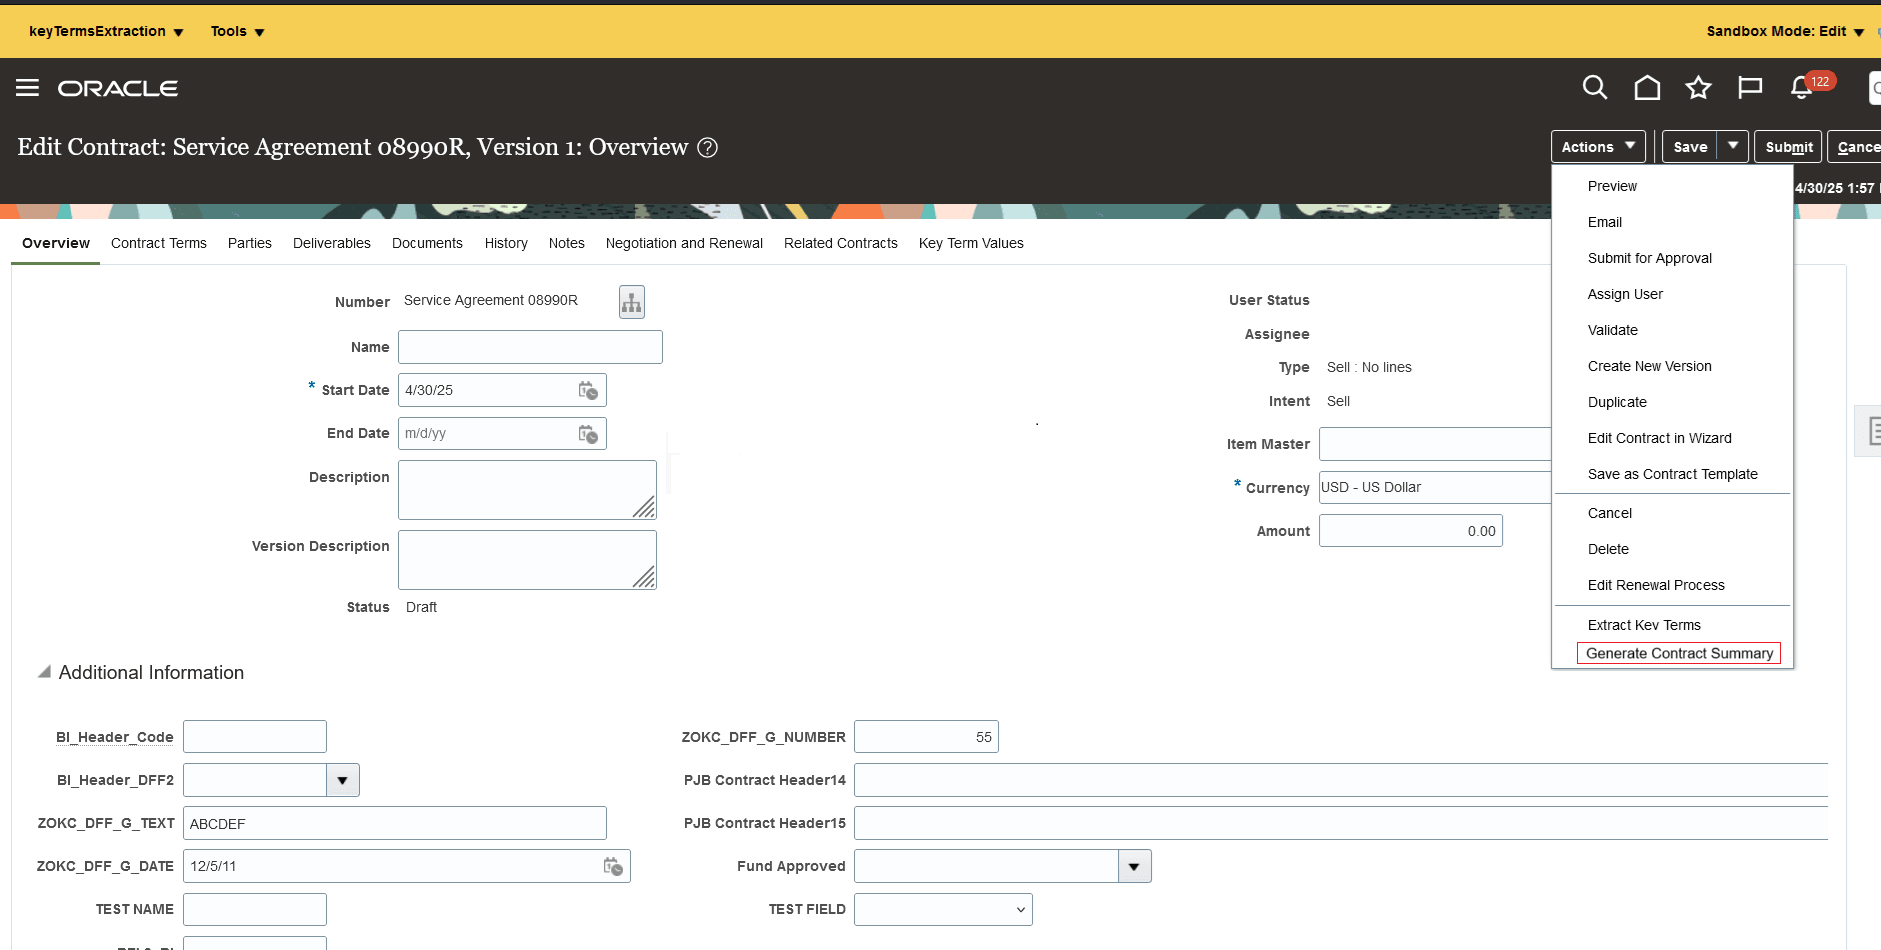Open notifications bell showing 122 alerts
Image resolution: width=1881 pixels, height=950 pixels.
pos(1801,90)
